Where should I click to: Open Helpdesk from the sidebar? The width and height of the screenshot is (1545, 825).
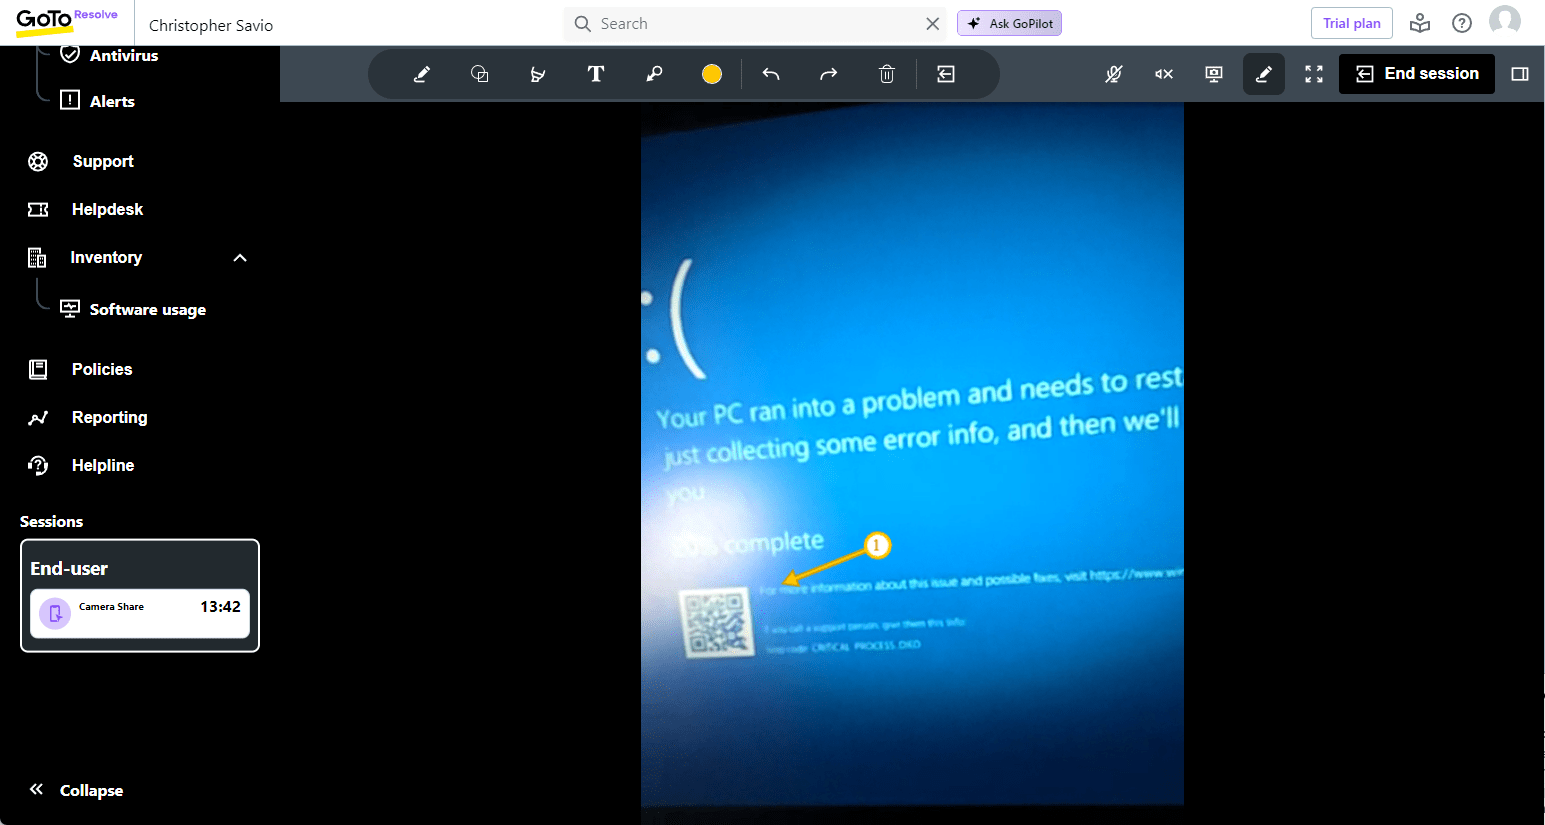click(x=86, y=209)
